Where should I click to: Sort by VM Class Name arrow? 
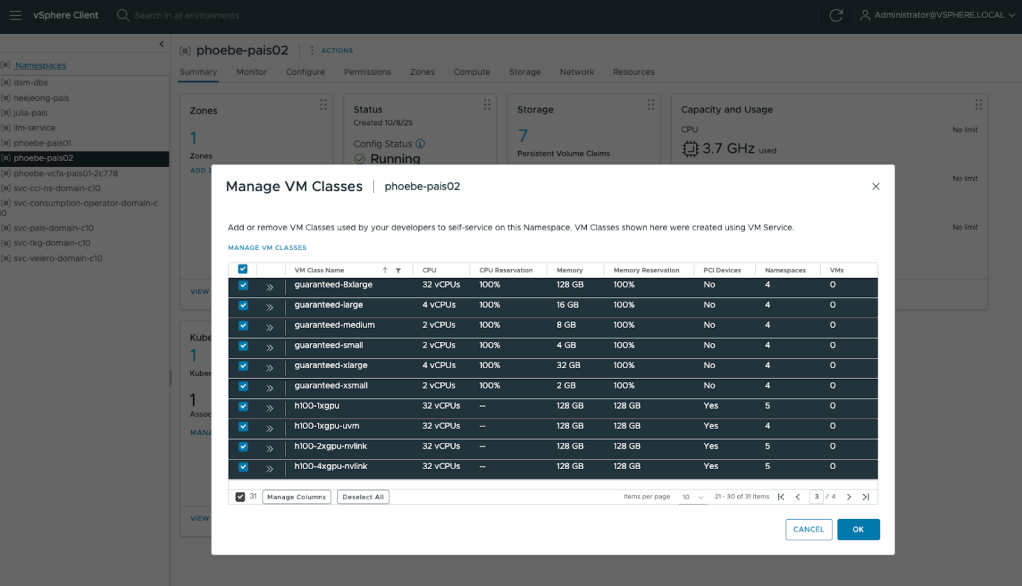click(x=385, y=270)
